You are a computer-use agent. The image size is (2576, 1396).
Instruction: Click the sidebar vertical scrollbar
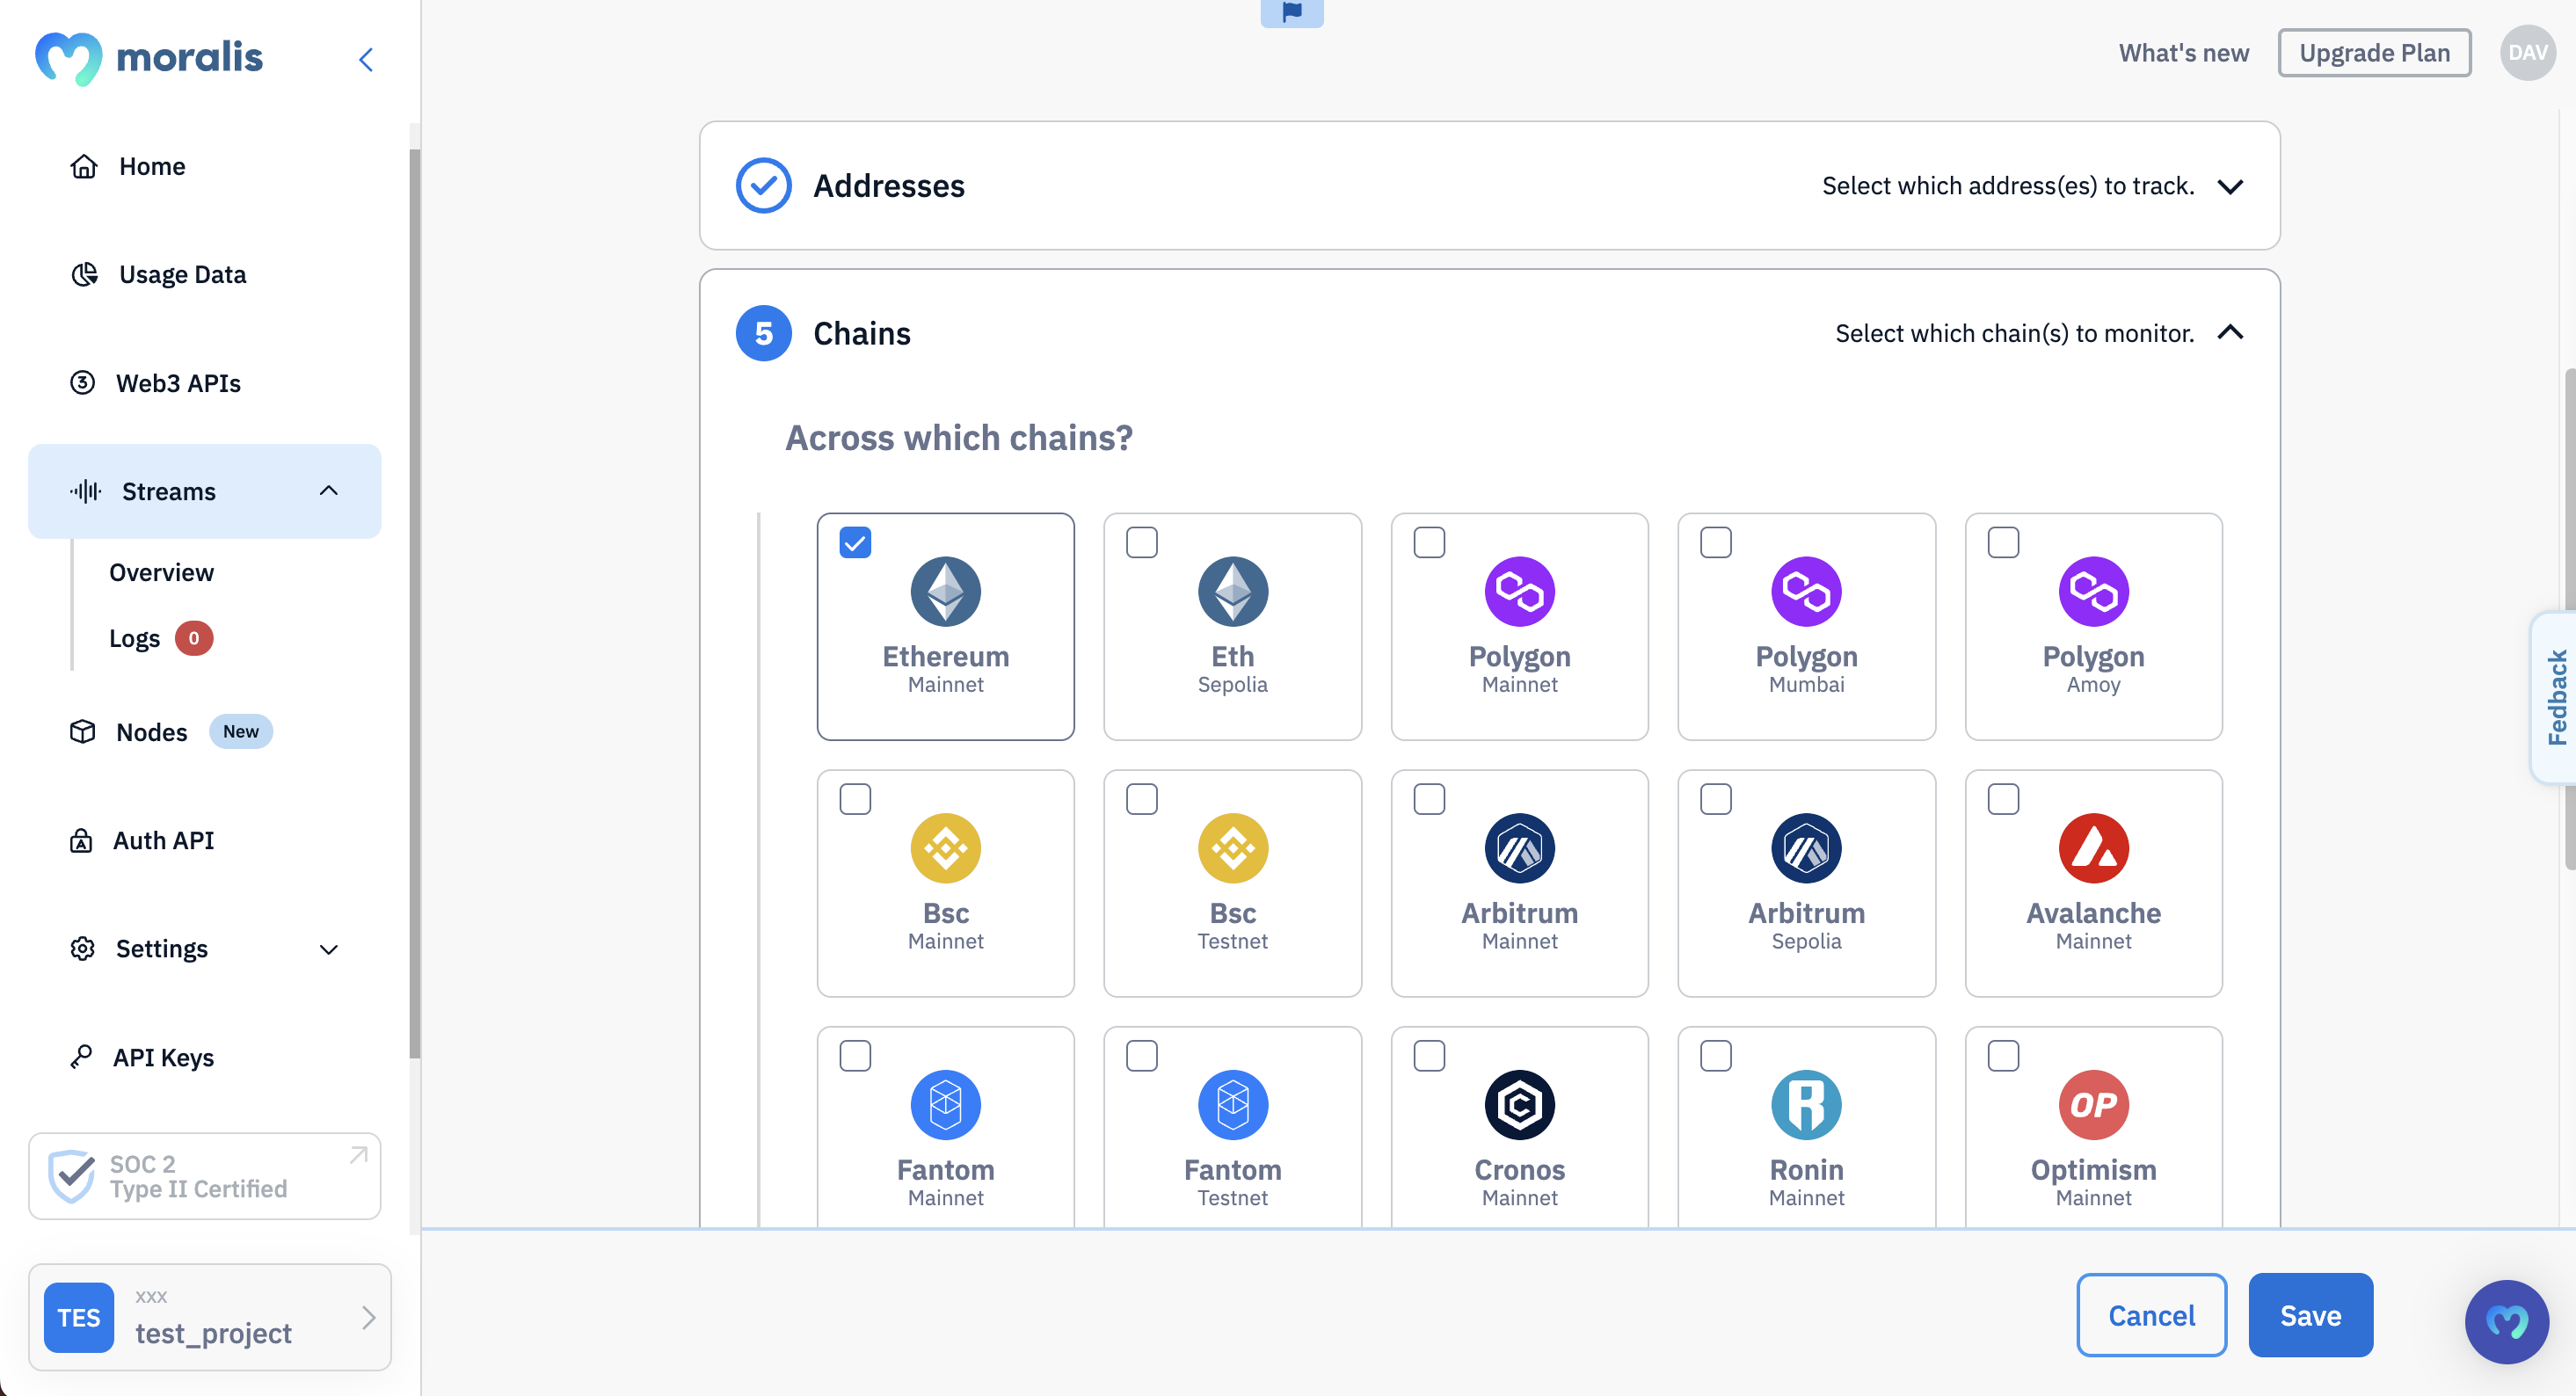click(415, 605)
